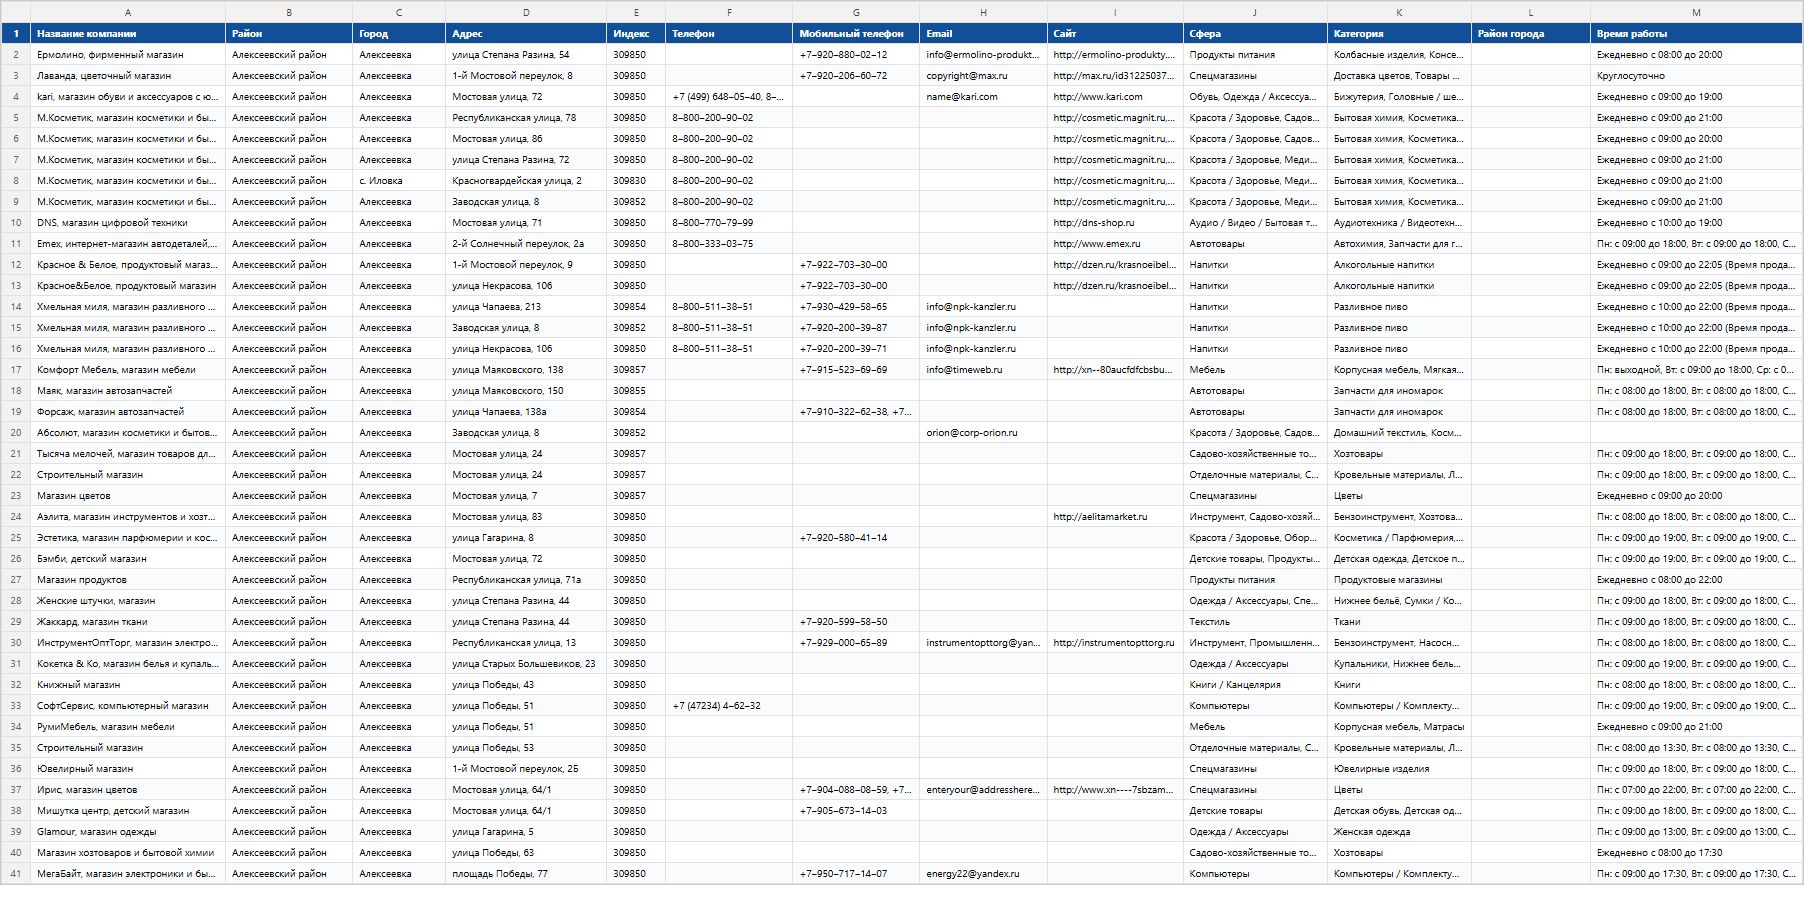Click mobile cell '+7–950–717–14–07'
Viewport: 1804px width, 902px height.
[x=856, y=874]
